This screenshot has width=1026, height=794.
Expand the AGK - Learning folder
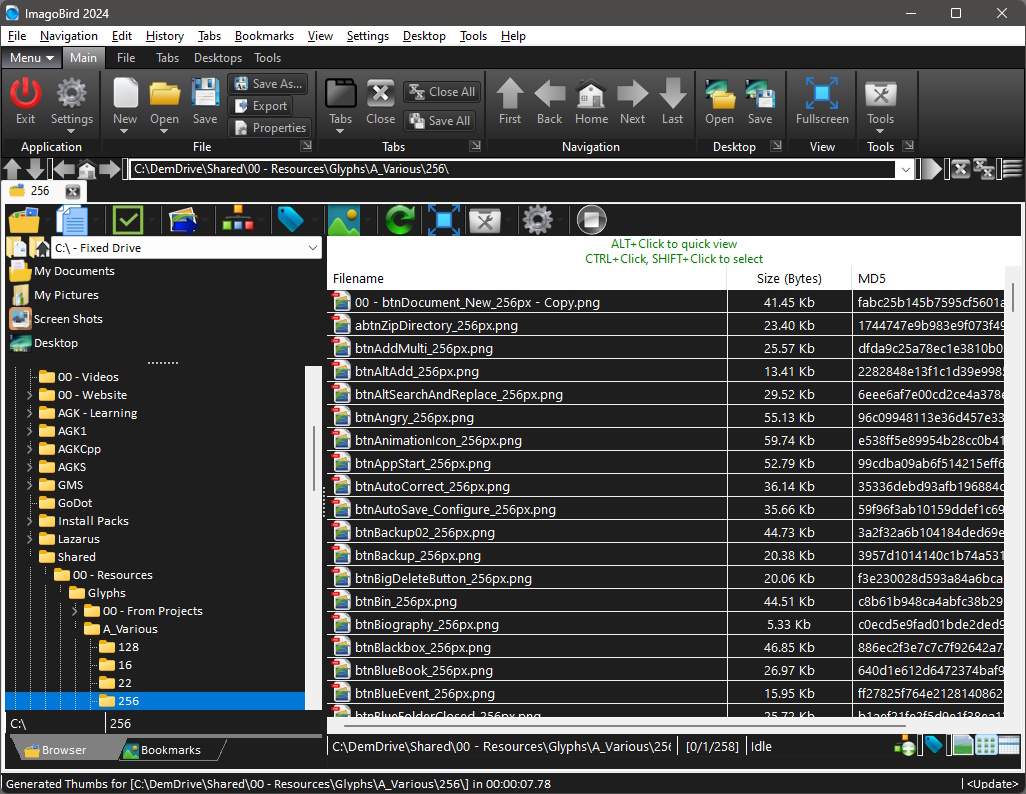point(29,413)
